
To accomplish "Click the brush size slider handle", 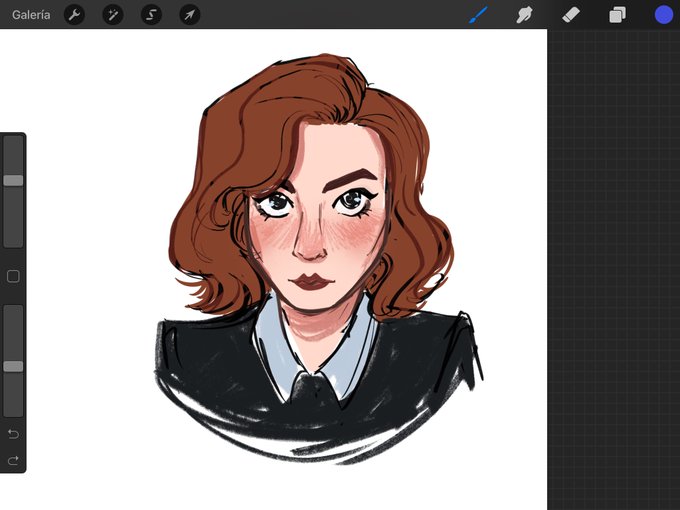I will 13,180.
